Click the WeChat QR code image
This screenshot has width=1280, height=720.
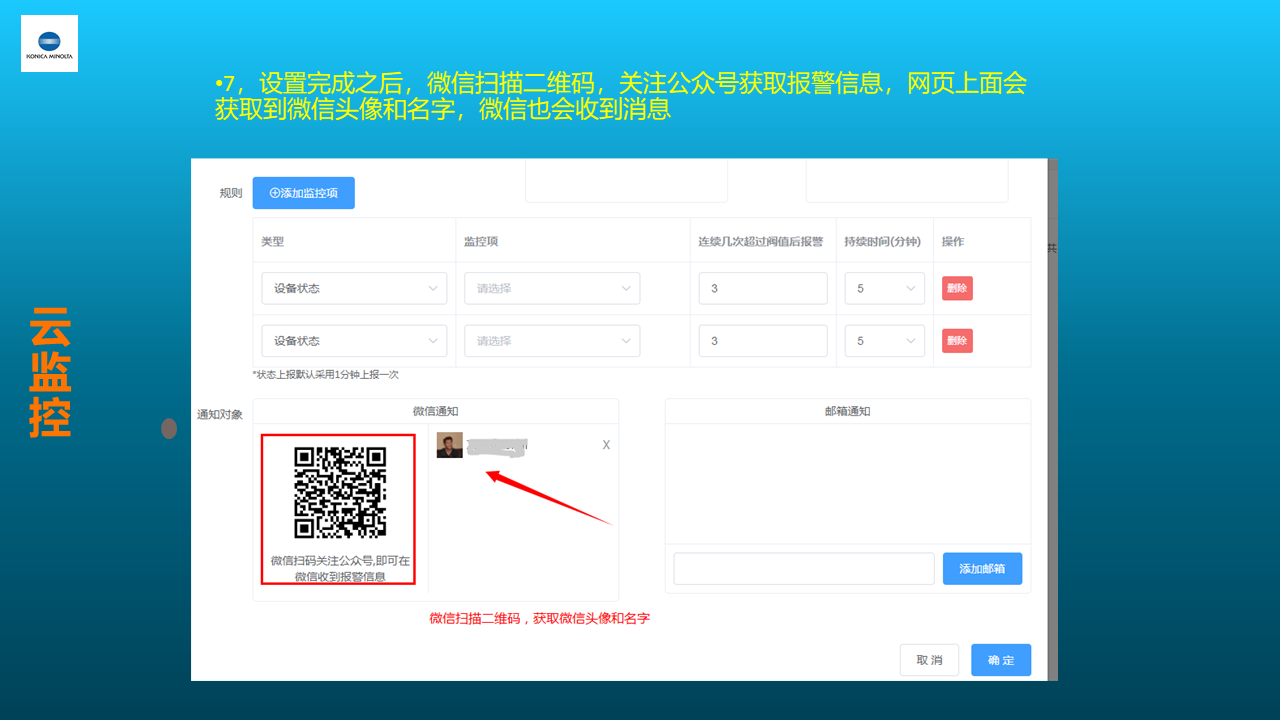[x=339, y=492]
